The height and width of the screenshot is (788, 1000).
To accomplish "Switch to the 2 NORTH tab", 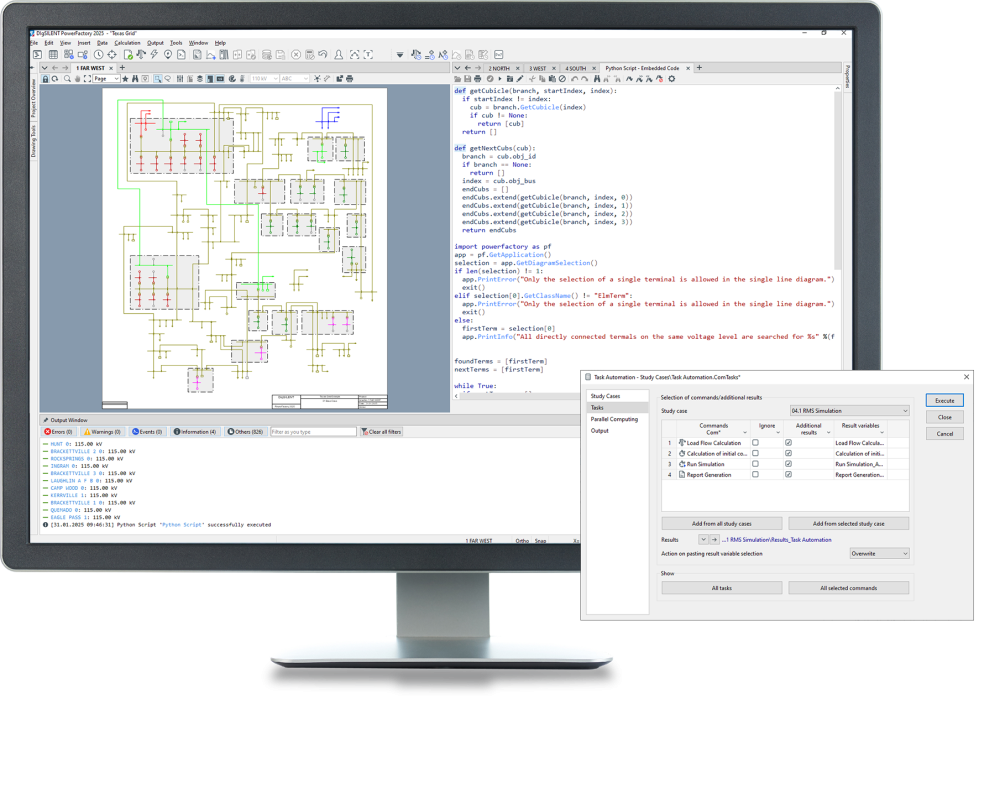I will click(499, 68).
